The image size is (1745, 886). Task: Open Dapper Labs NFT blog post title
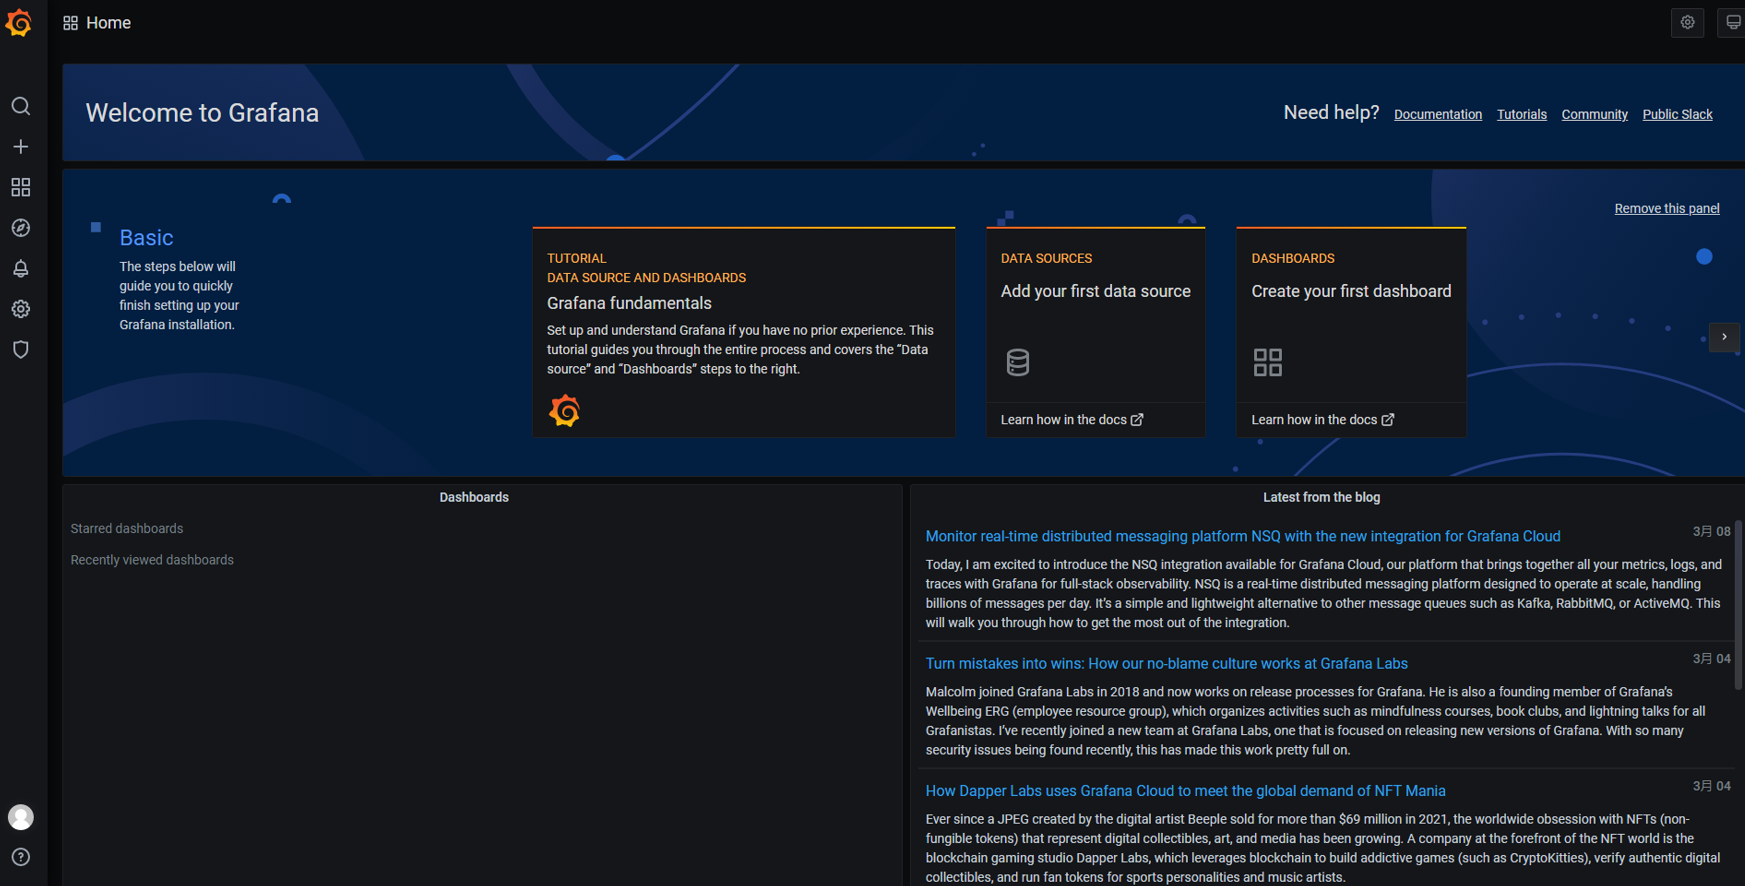[1185, 791]
